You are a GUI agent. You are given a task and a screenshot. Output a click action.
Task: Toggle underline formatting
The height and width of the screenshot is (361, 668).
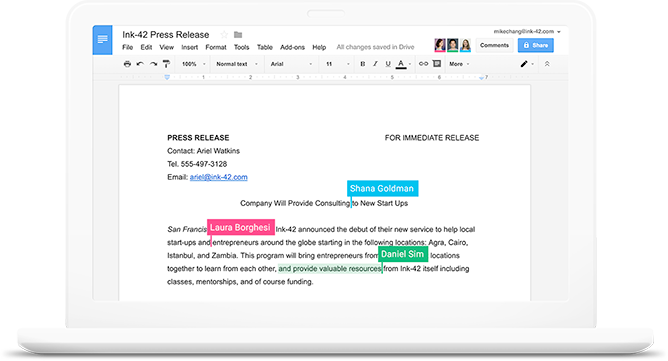[388, 64]
